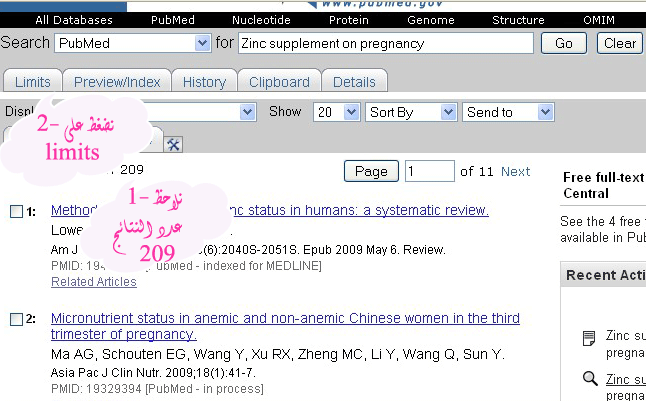This screenshot has height=401, width=646.
Task: Open the Preview/Index tab
Action: pyautogui.click(x=117, y=82)
